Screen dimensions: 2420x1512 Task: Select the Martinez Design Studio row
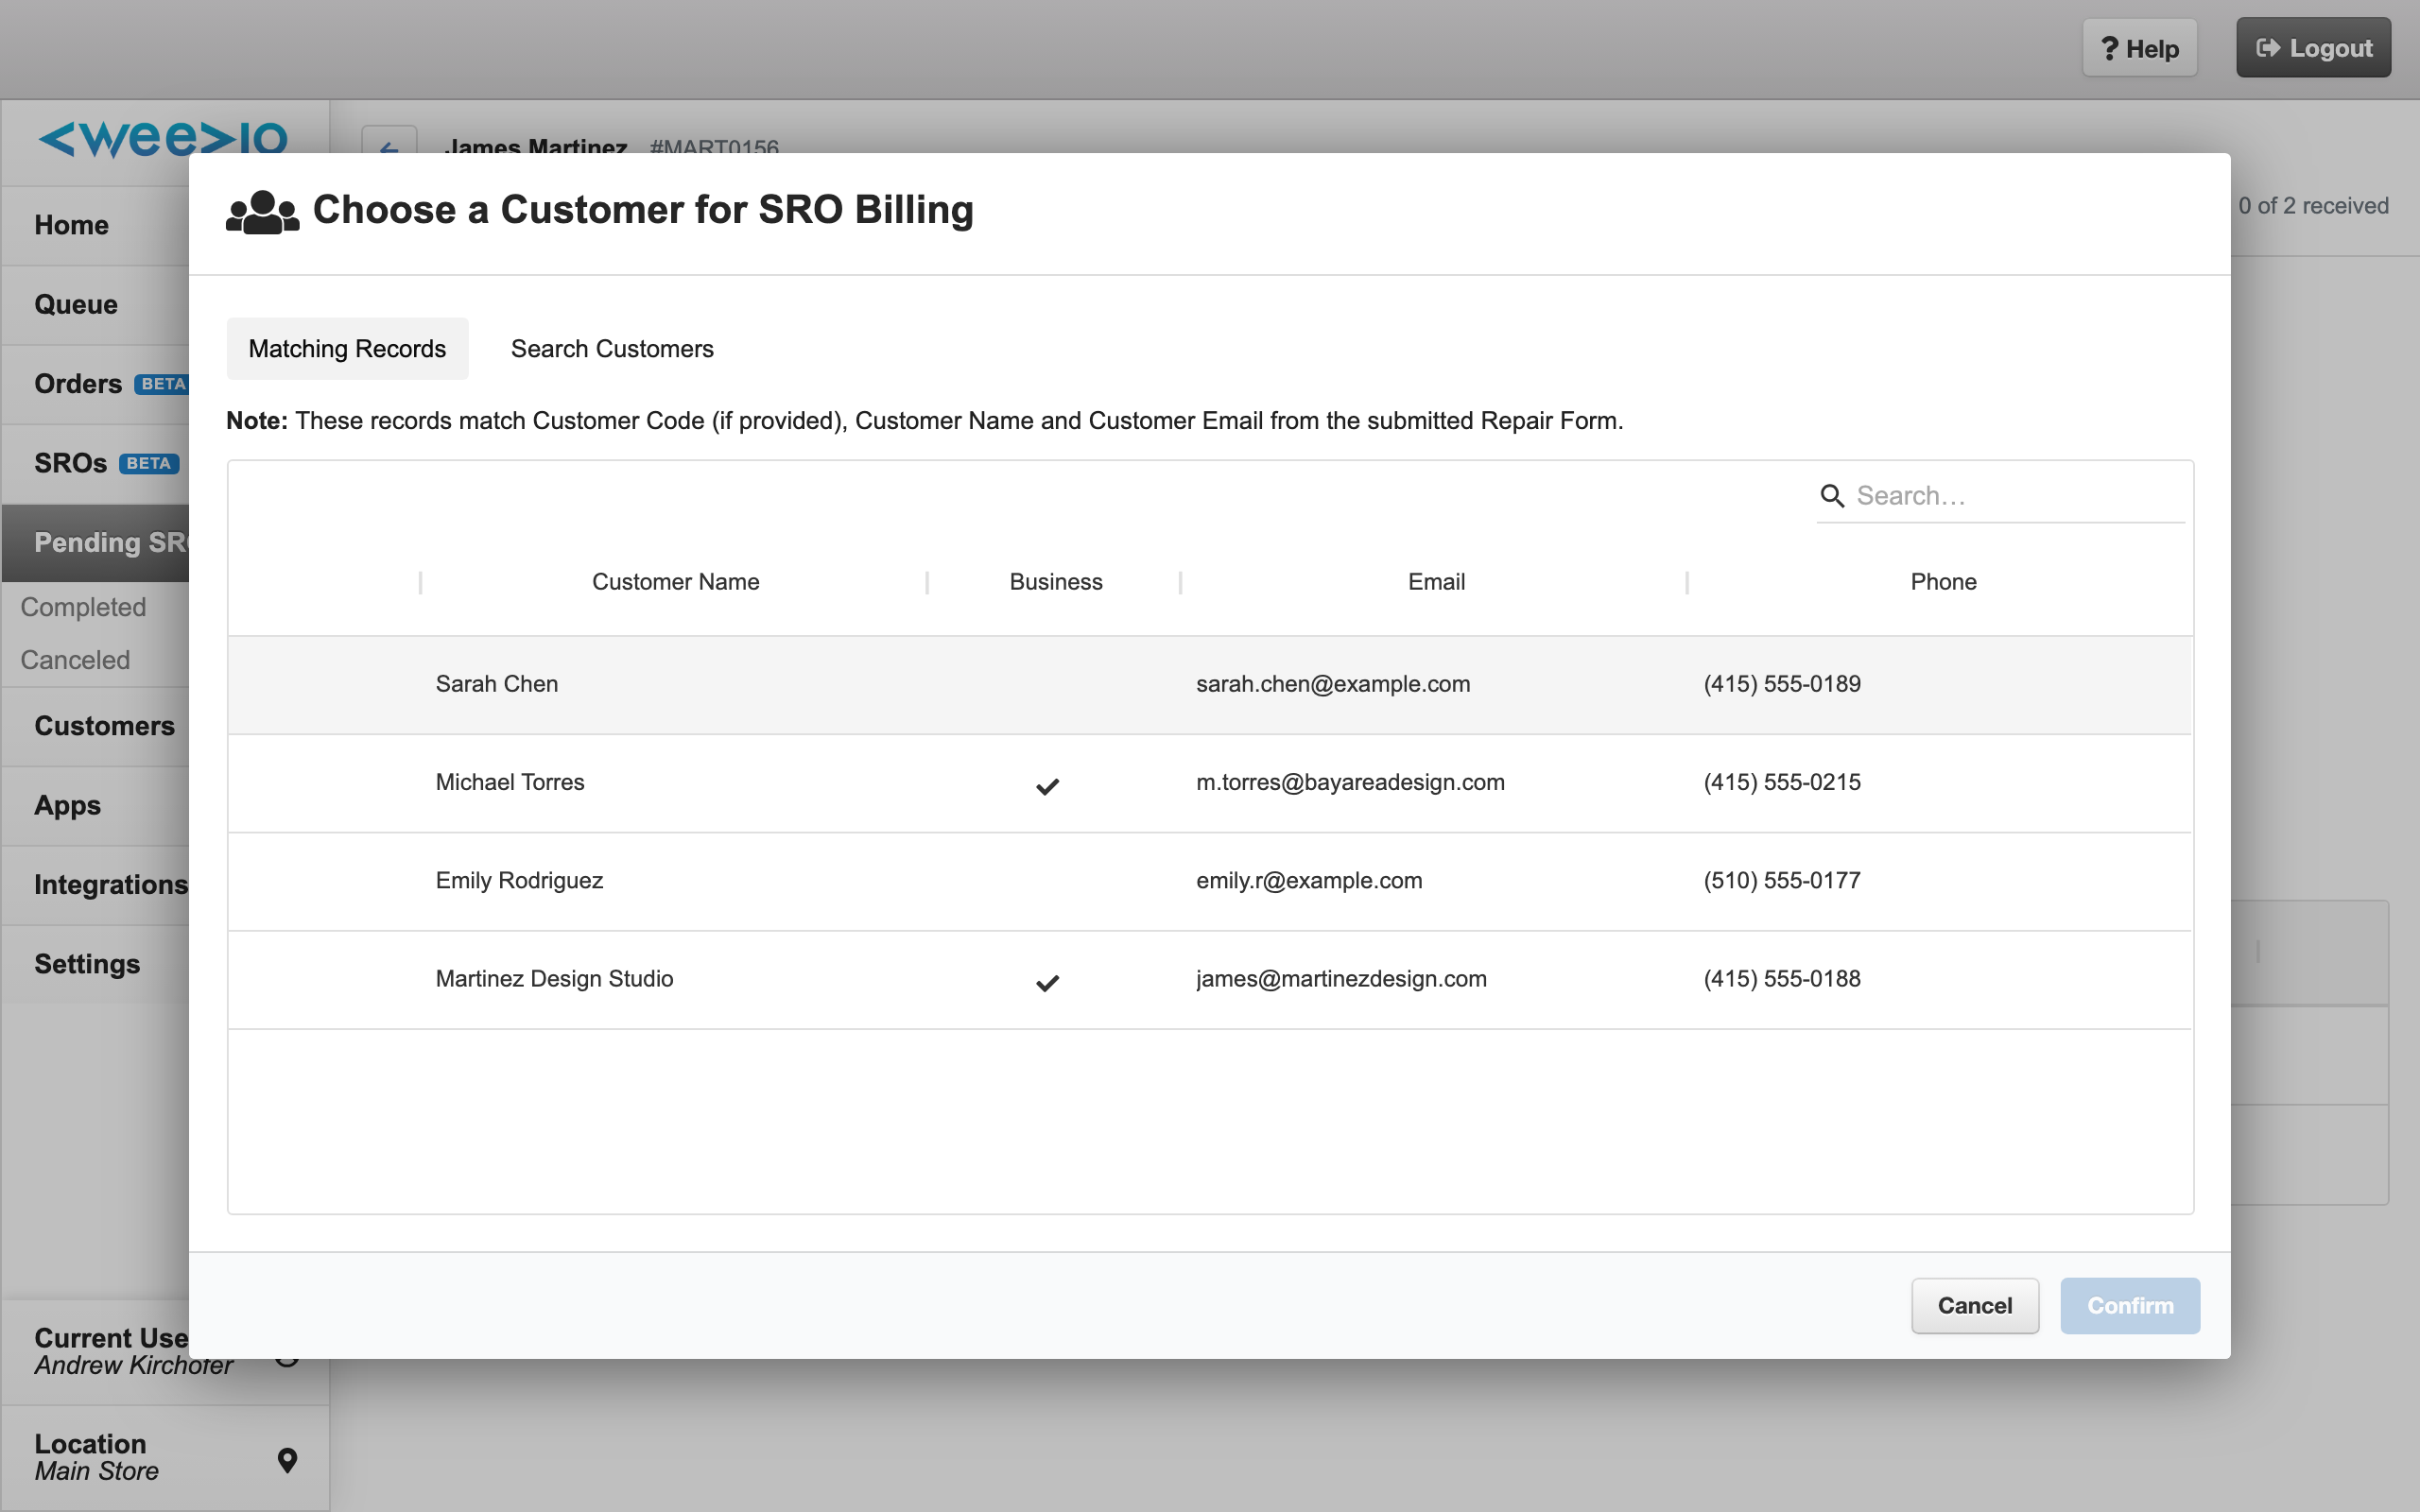(x=1210, y=979)
